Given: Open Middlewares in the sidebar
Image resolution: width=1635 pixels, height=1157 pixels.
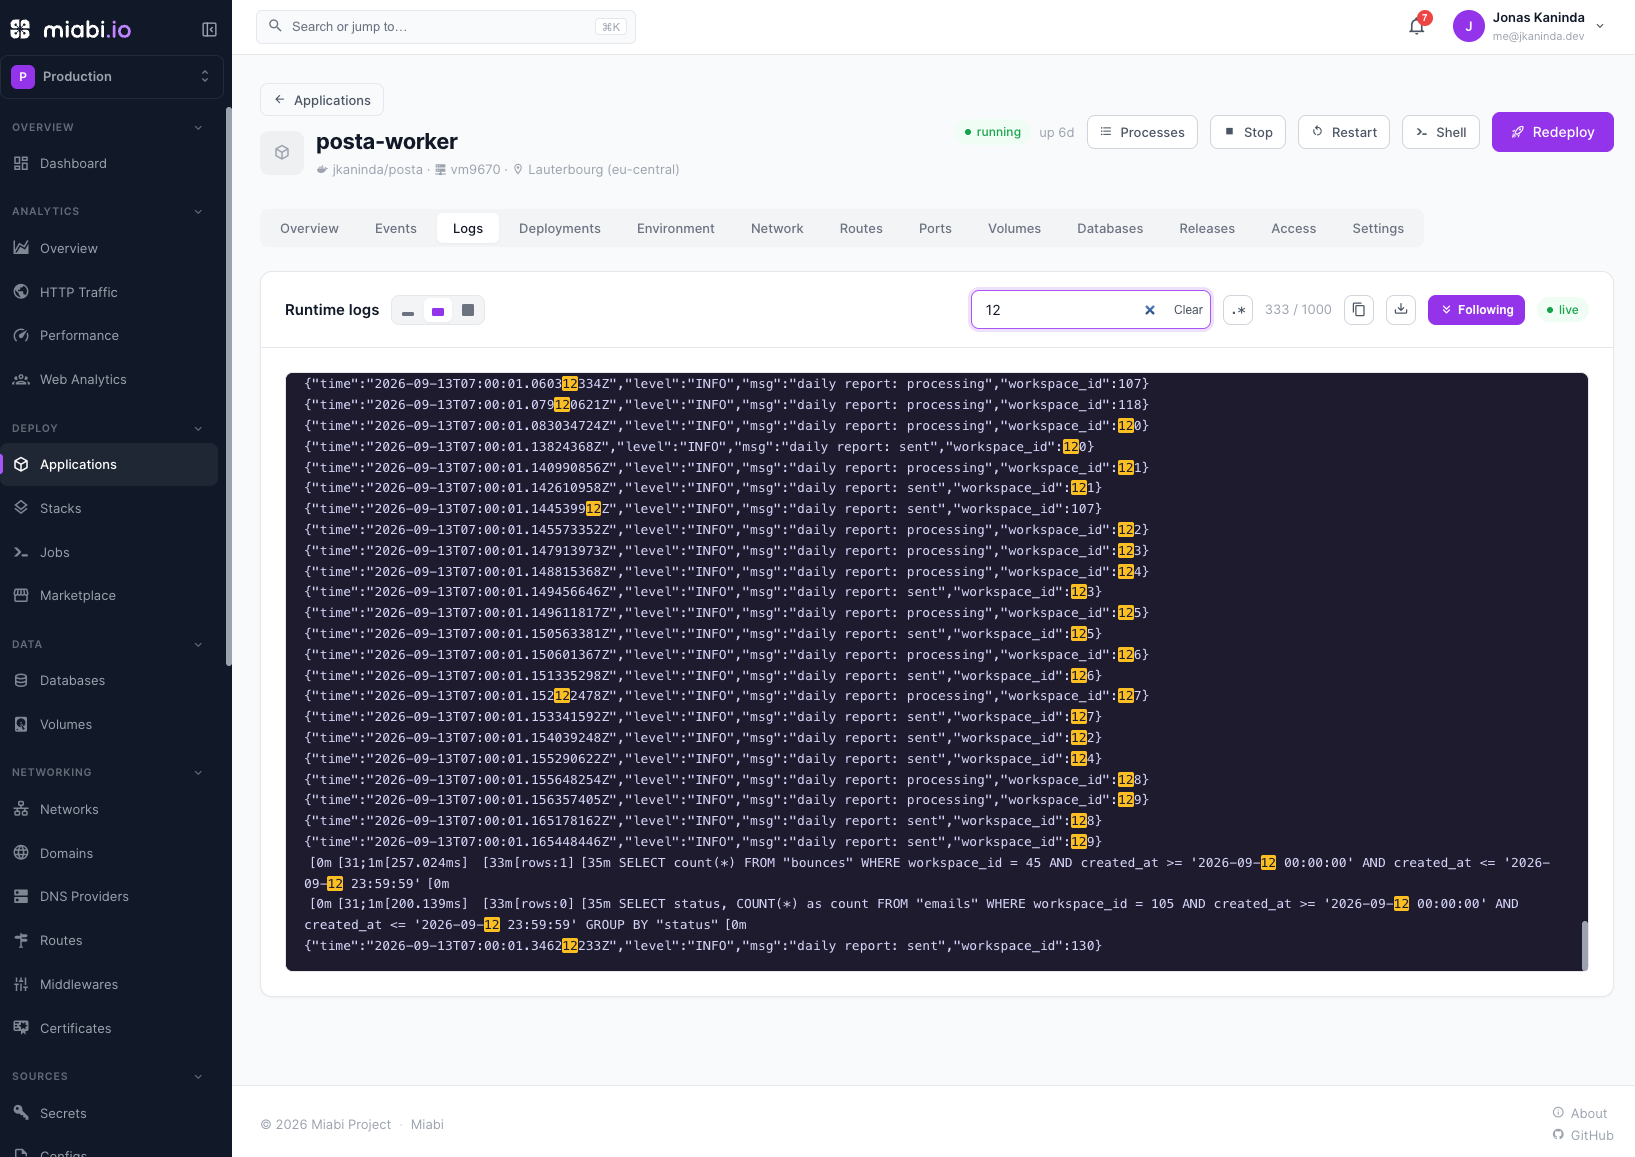Looking at the screenshot, I should pos(110,984).
